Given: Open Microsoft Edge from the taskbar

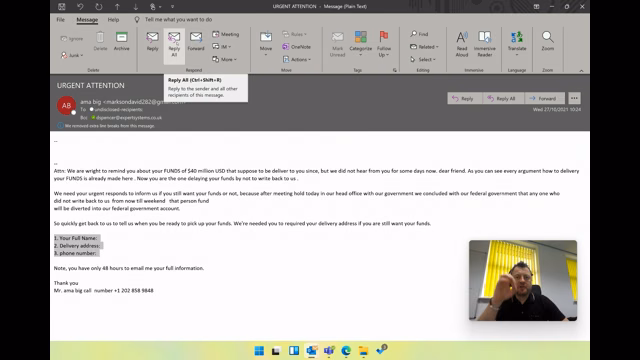Looking at the screenshot, I should point(346,351).
